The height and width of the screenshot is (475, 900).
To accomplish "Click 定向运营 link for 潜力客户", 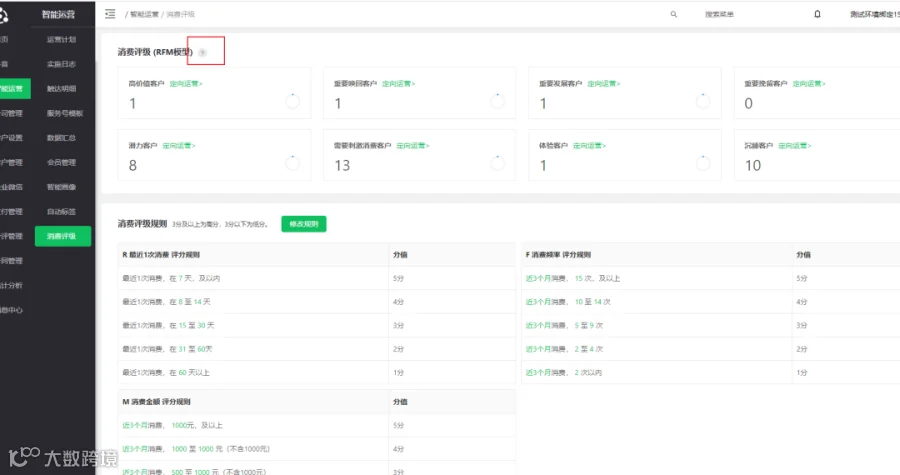I will 179,146.
